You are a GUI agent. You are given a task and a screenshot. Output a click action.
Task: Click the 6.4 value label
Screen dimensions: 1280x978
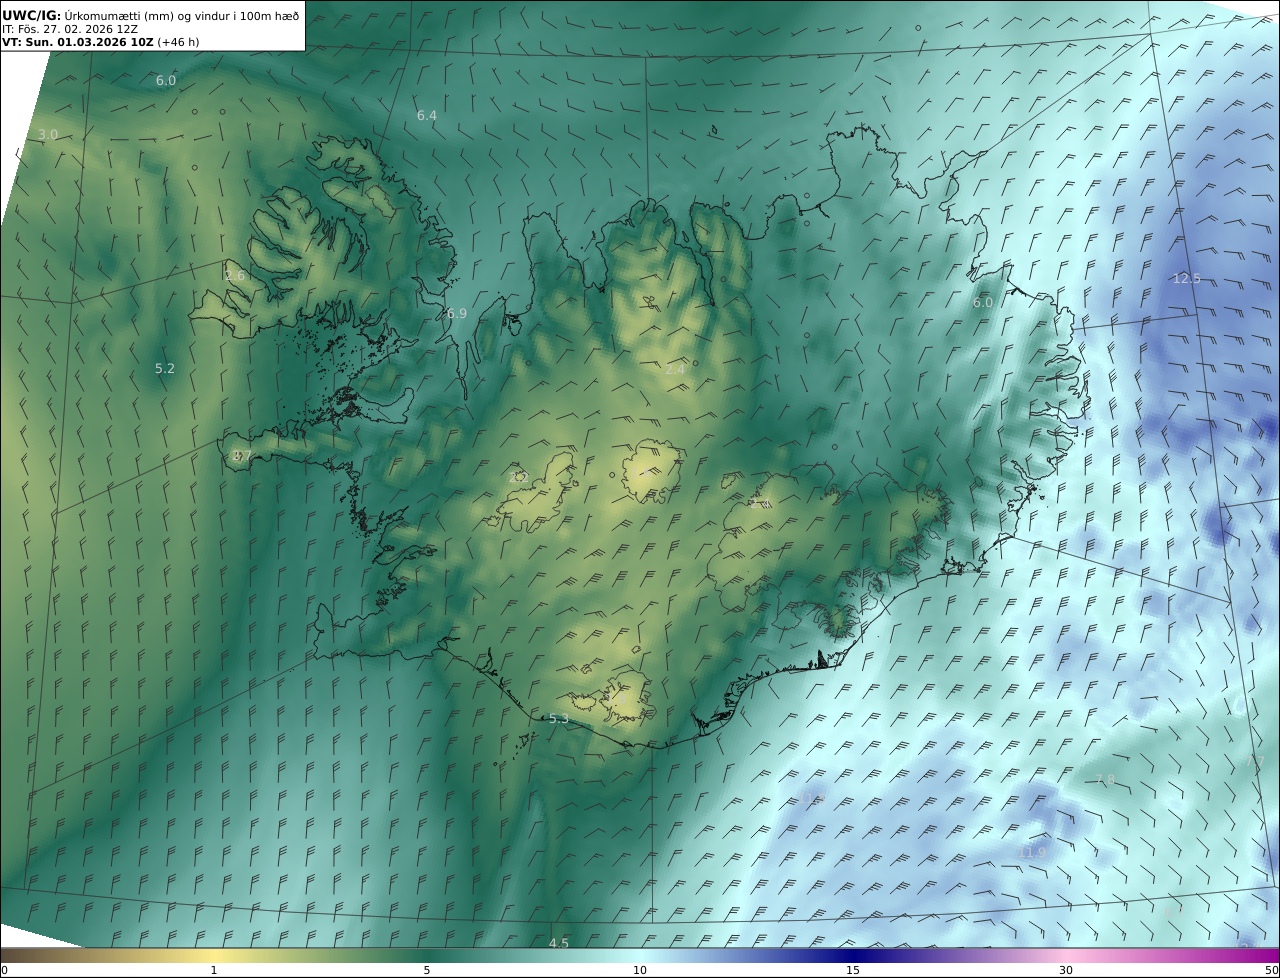click(x=427, y=116)
